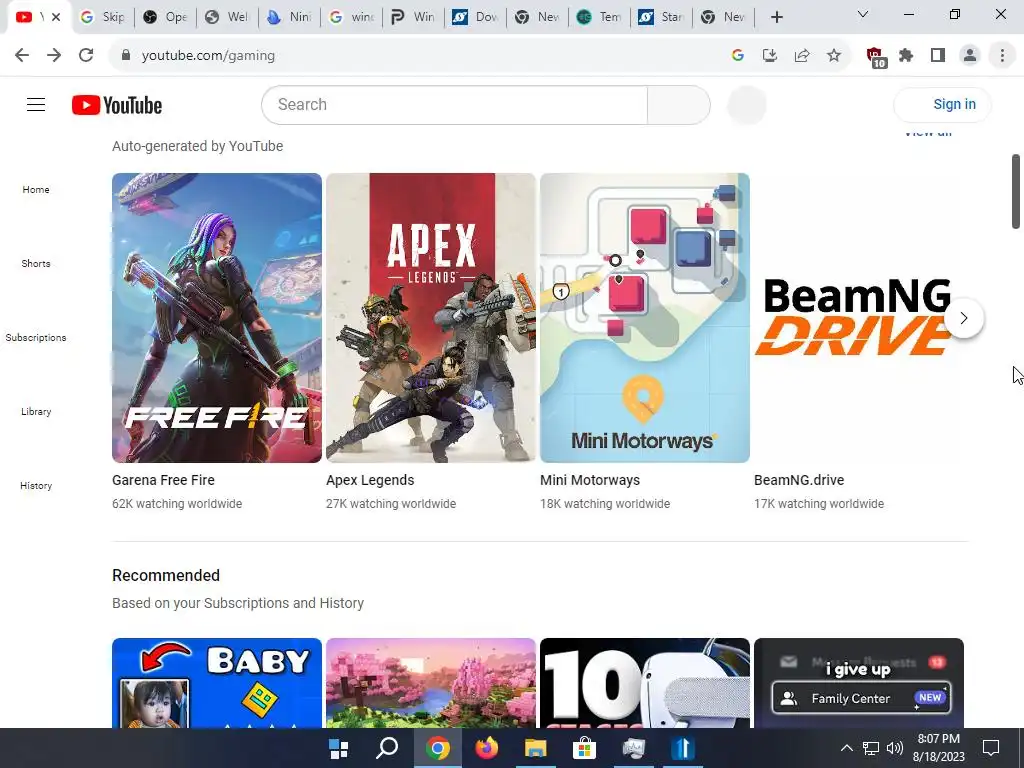This screenshot has width=1024, height=768.
Task: Click the search submit button beside Search field
Action: click(679, 104)
